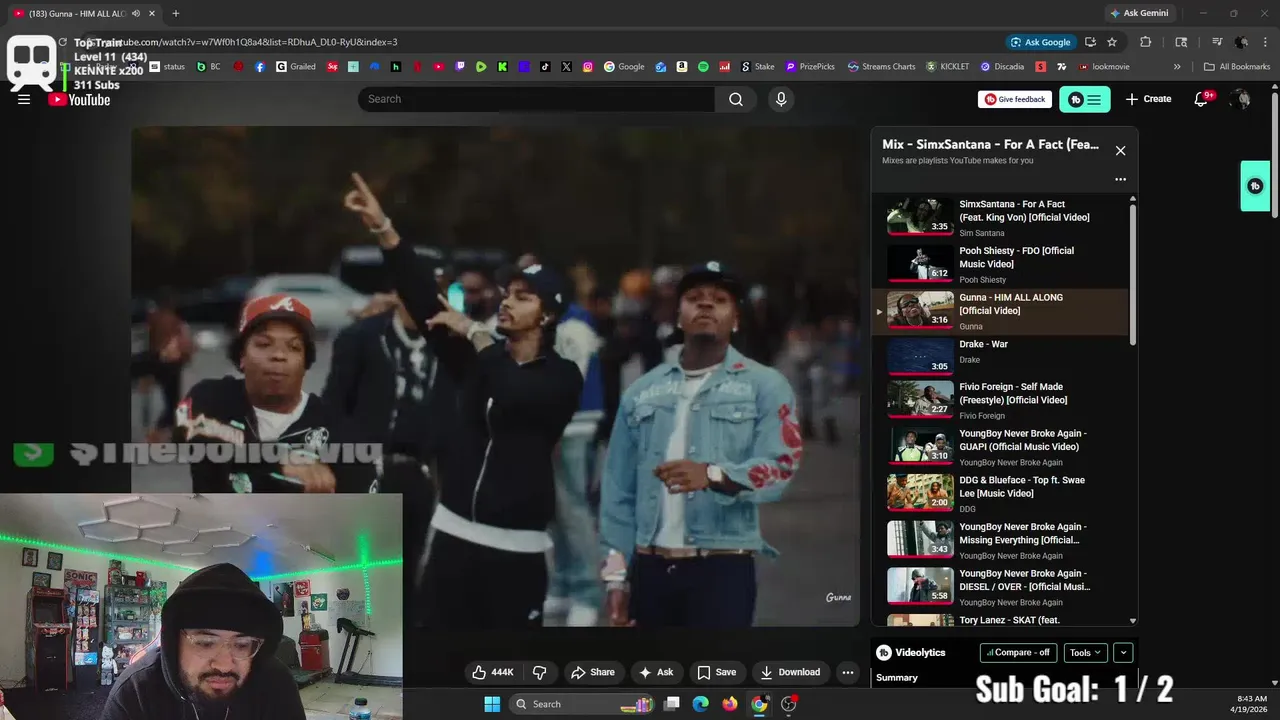Play YoungBoy - Missing Everything video
This screenshot has height=720, width=1280.
(x=1000, y=541)
